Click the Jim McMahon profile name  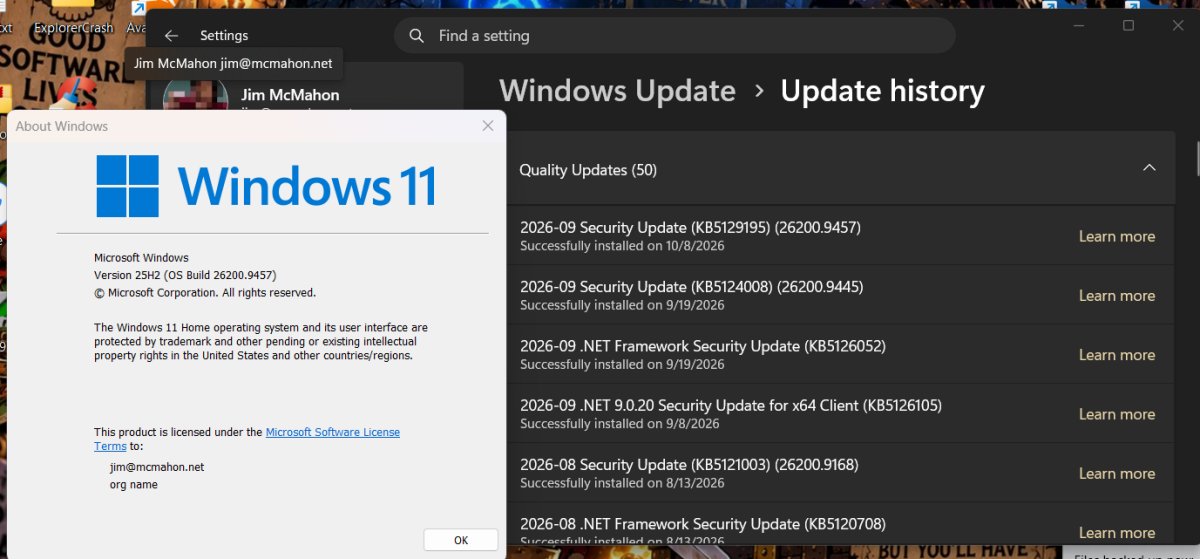click(290, 95)
